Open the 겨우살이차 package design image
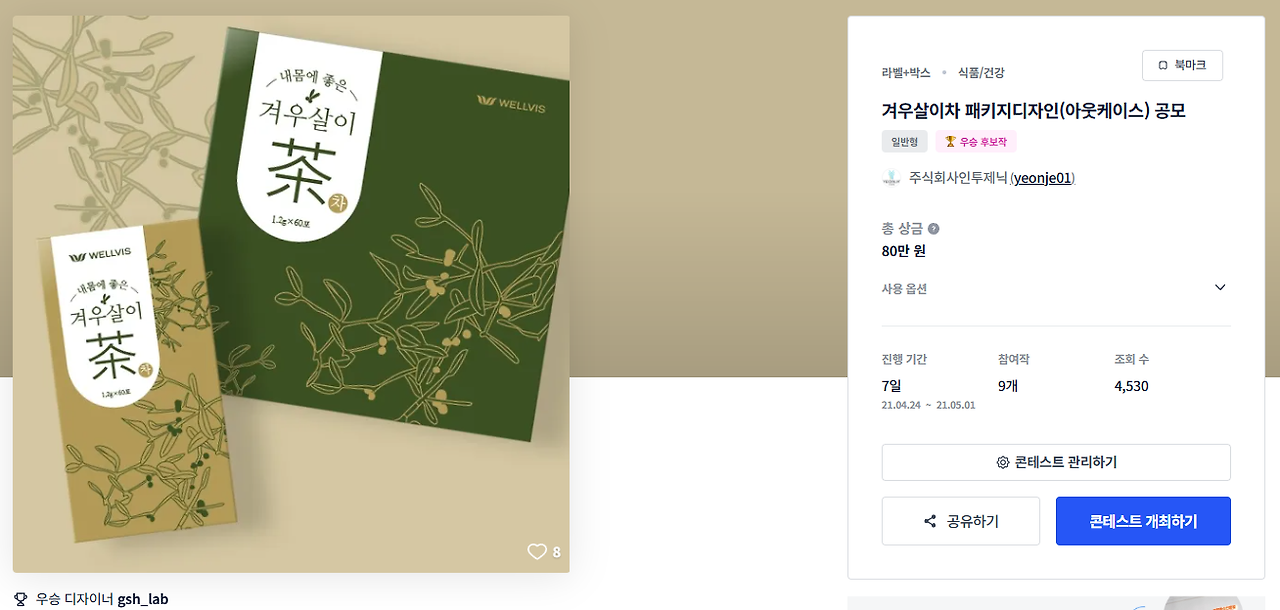The image size is (1280, 610). click(291, 294)
